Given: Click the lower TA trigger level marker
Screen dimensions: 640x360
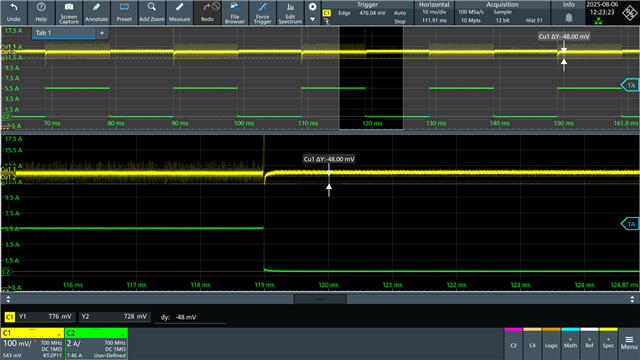Looking at the screenshot, I should tap(631, 224).
